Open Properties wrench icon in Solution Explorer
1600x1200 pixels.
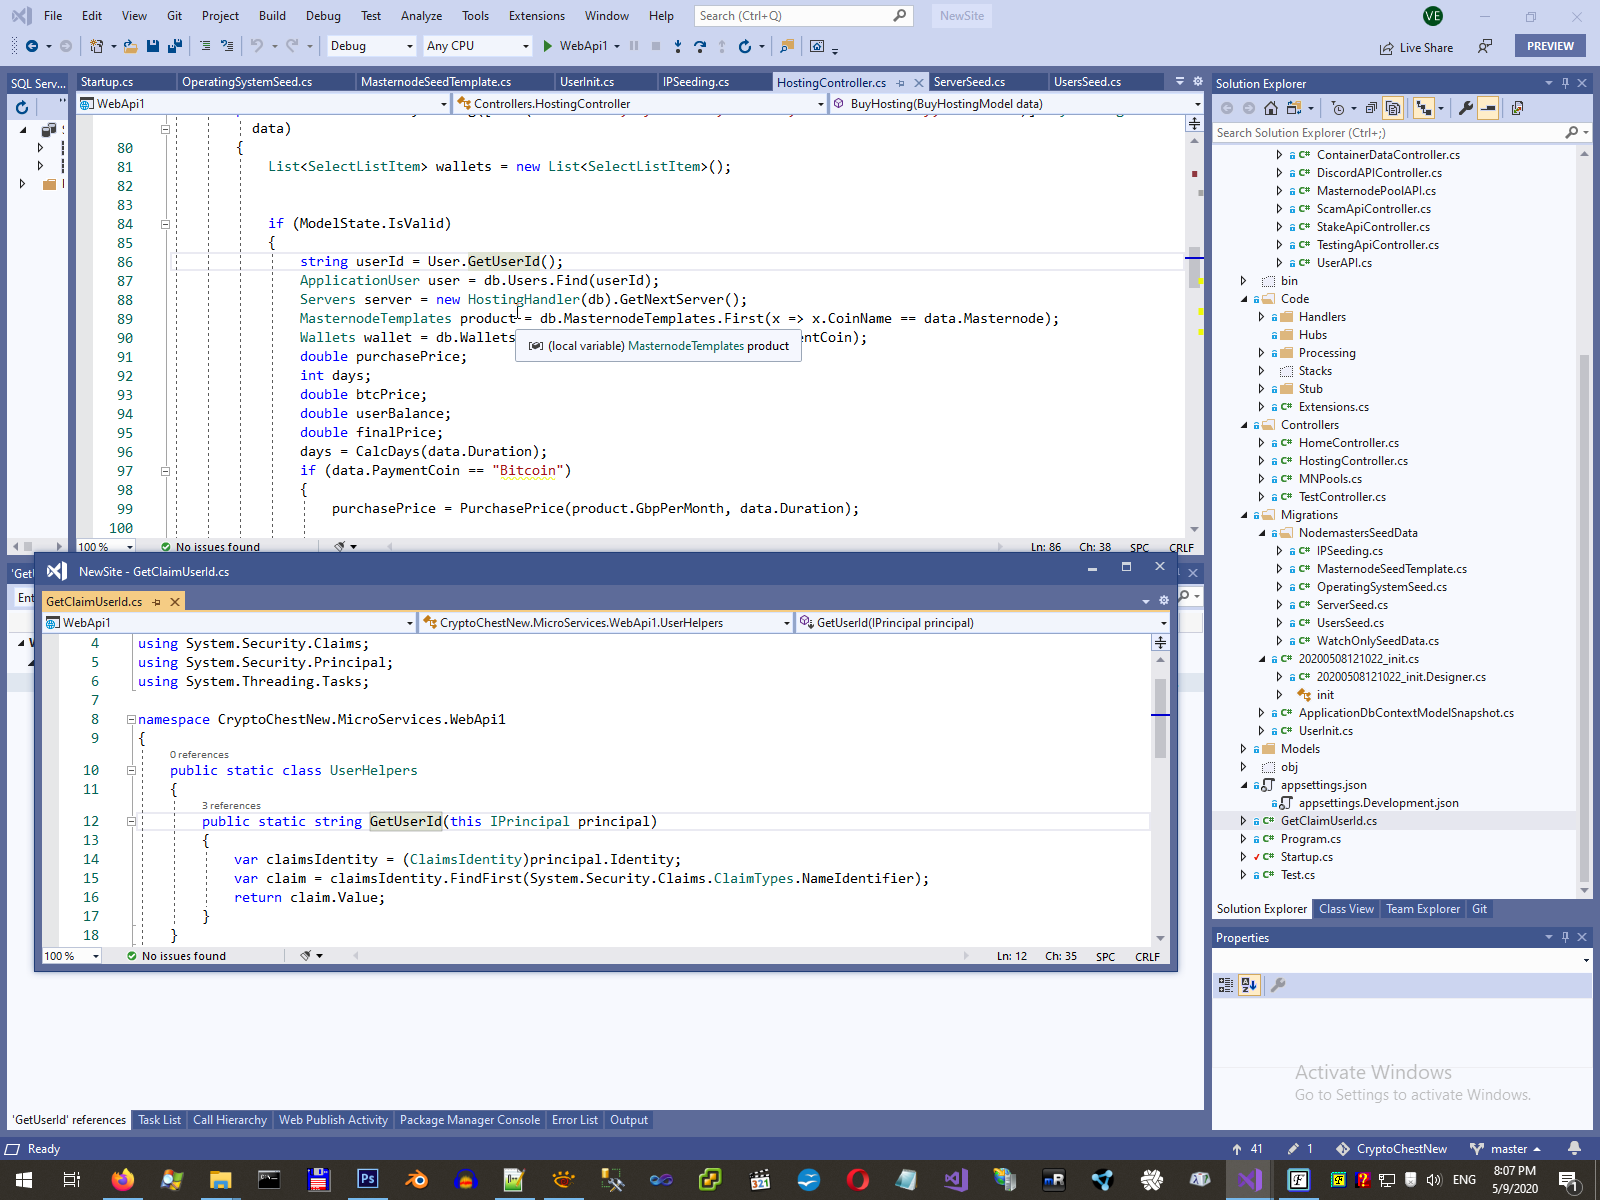point(1465,108)
